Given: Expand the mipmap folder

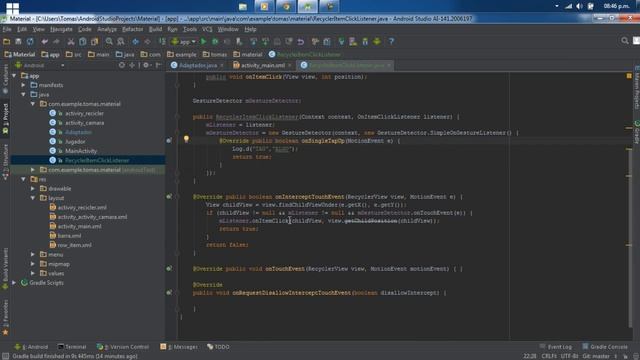Looking at the screenshot, I should tap(33, 264).
